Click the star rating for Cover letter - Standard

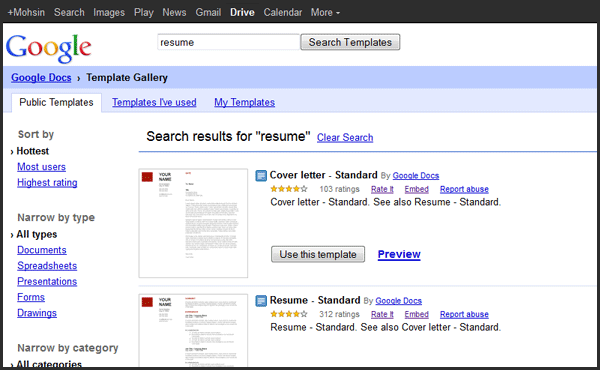pos(289,189)
